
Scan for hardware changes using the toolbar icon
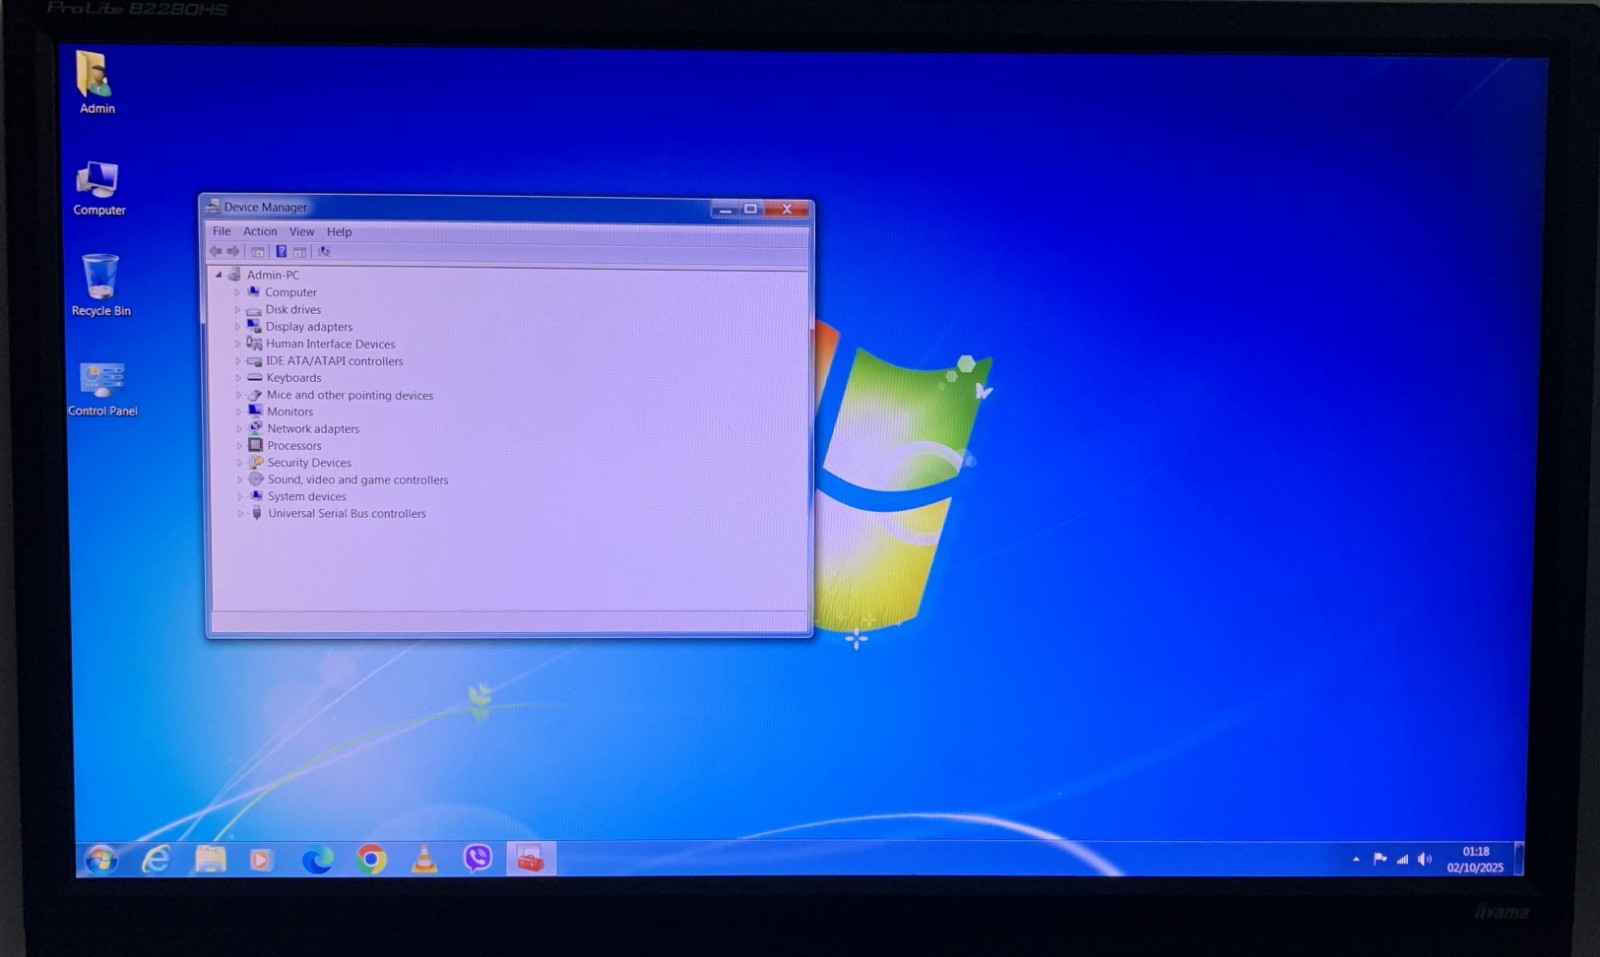pos(323,252)
